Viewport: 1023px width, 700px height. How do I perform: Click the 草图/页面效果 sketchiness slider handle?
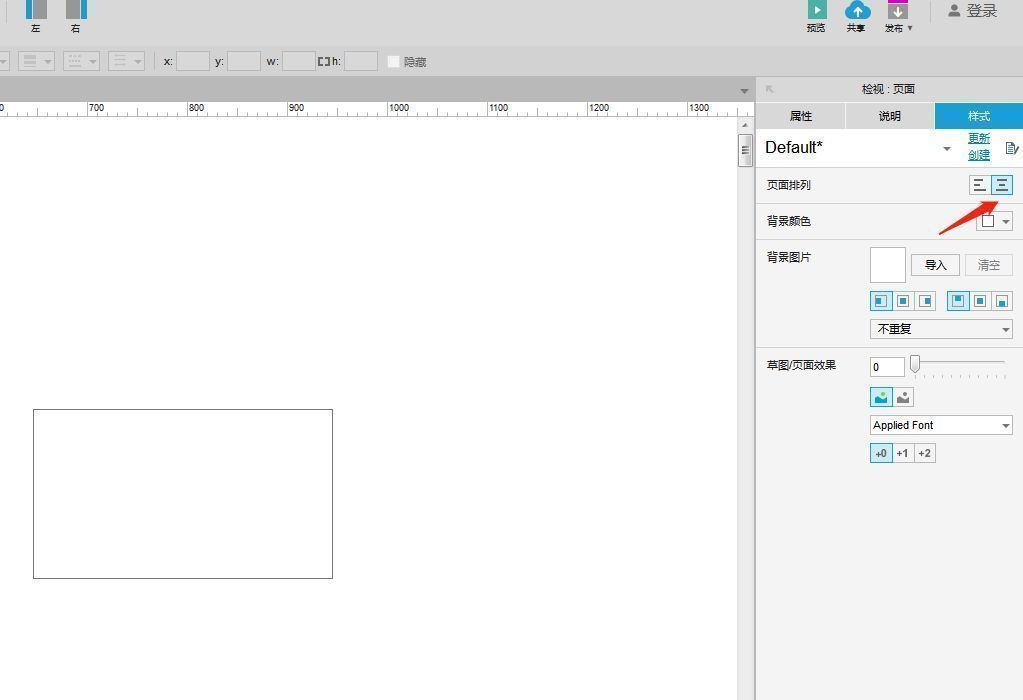click(x=915, y=364)
